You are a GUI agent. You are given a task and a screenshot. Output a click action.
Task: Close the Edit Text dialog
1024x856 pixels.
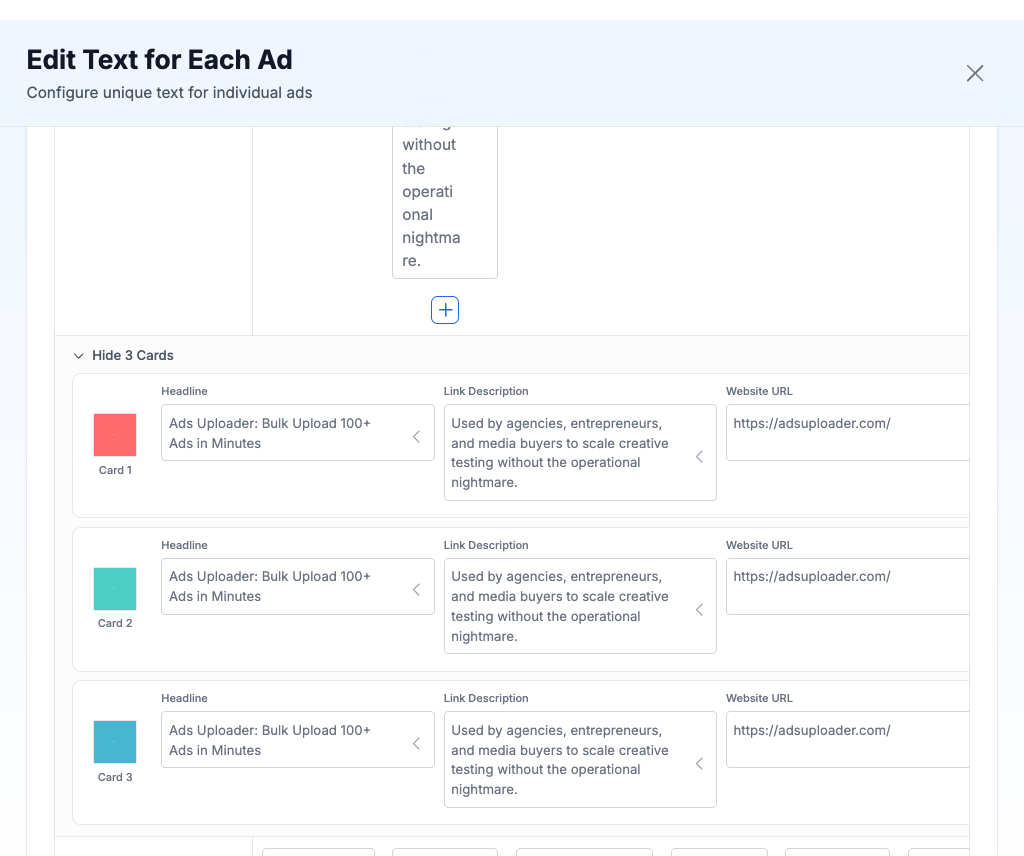coord(975,73)
